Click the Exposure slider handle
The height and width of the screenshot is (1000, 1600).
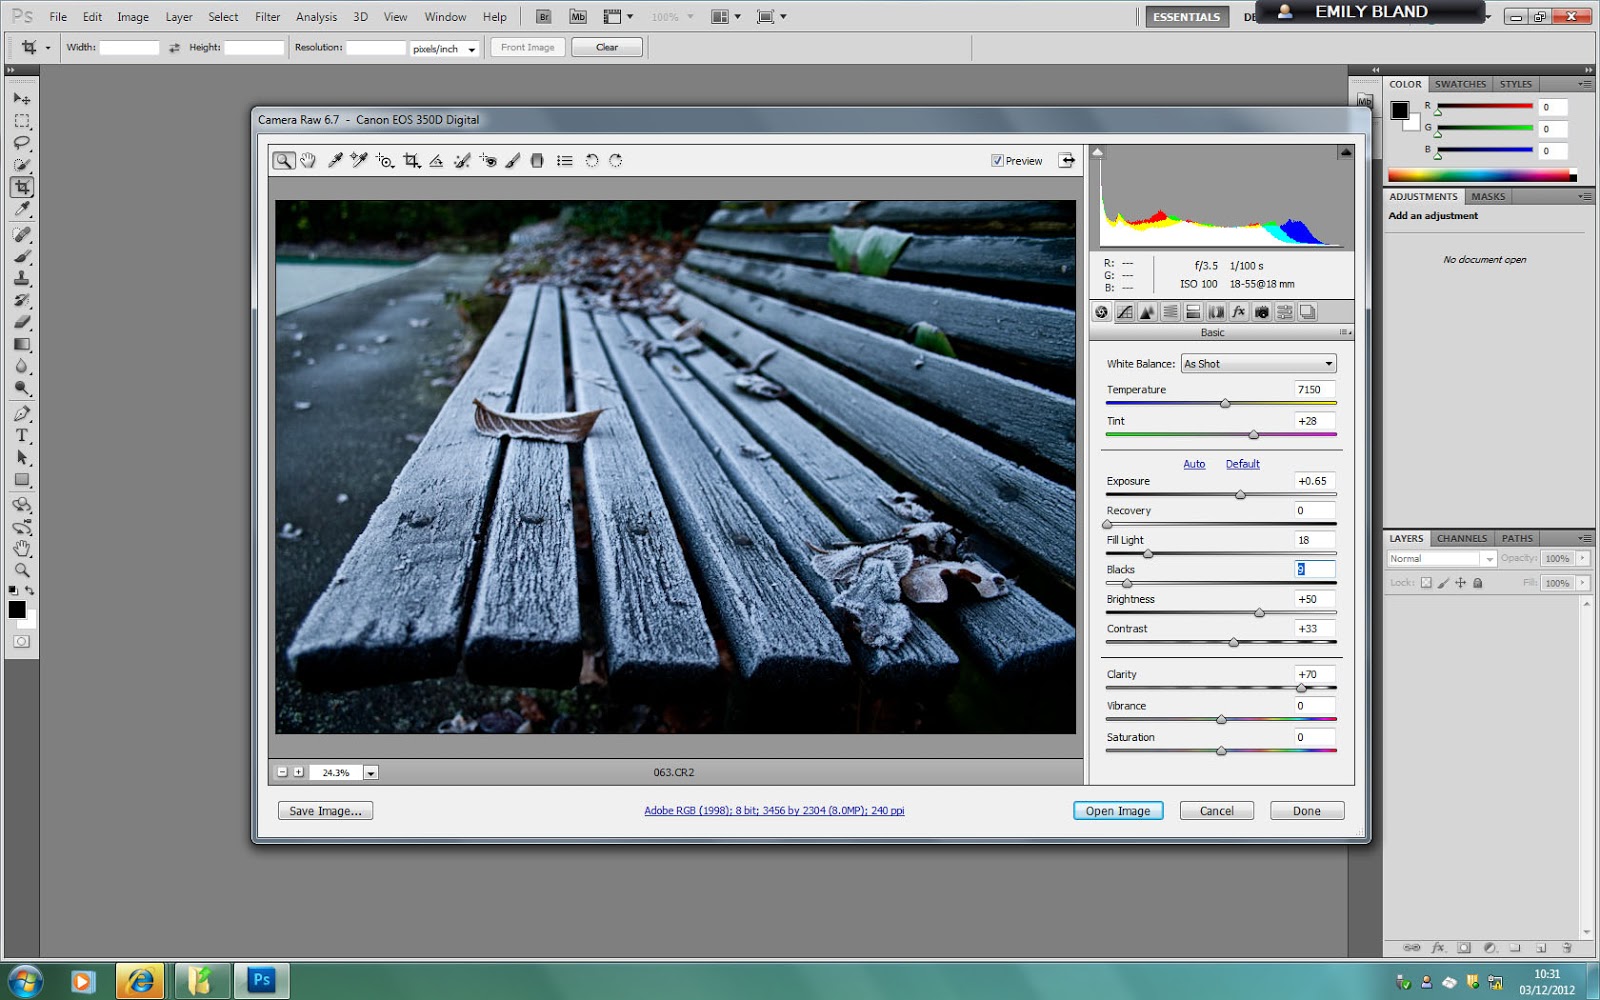tap(1240, 495)
